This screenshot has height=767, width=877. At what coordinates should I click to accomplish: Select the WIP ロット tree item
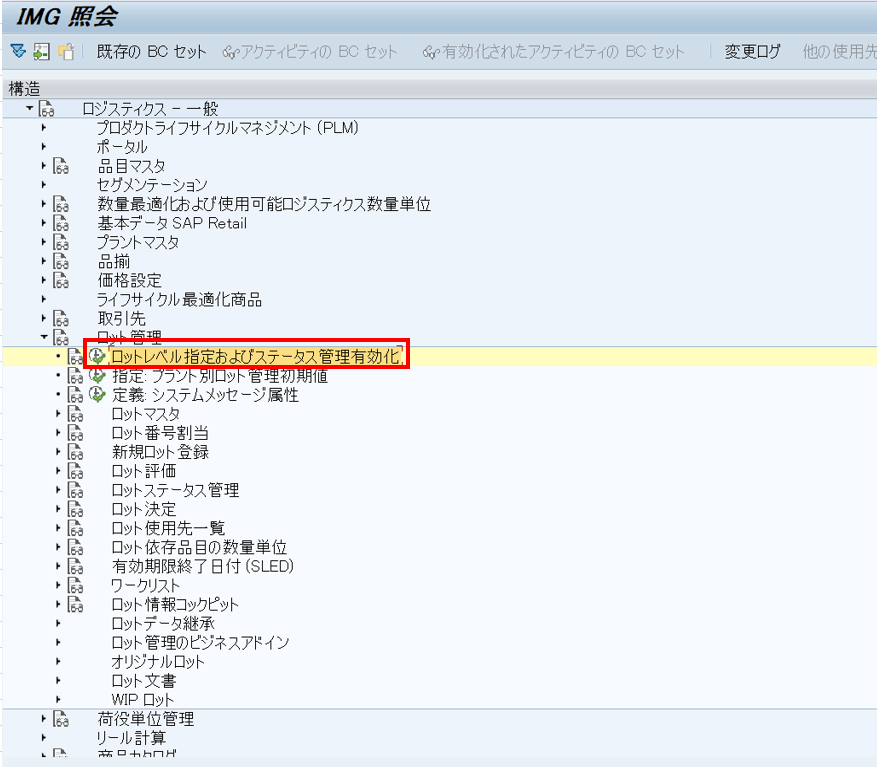(x=142, y=699)
